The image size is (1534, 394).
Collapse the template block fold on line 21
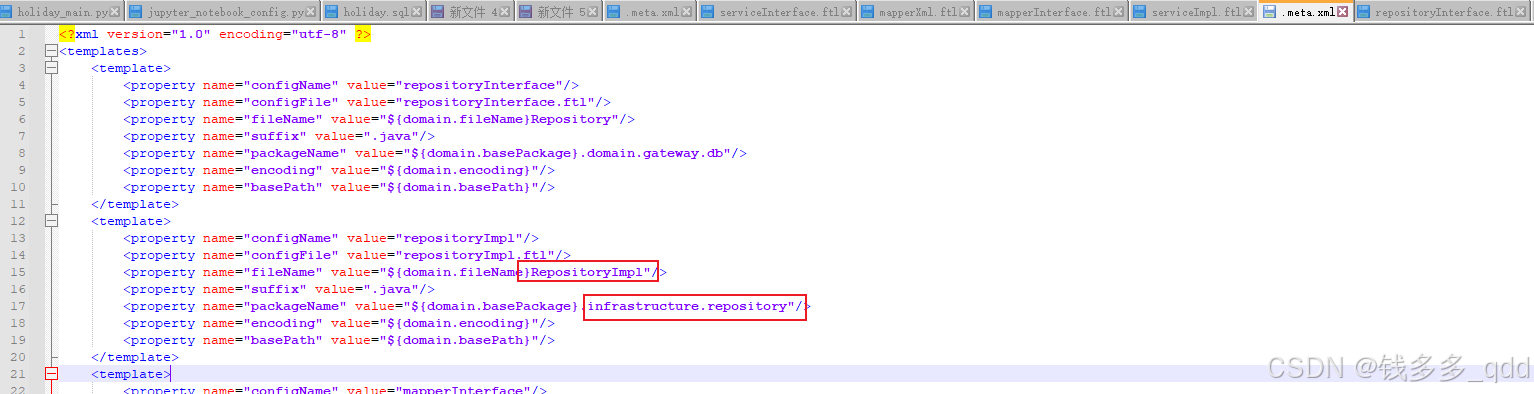(51, 374)
